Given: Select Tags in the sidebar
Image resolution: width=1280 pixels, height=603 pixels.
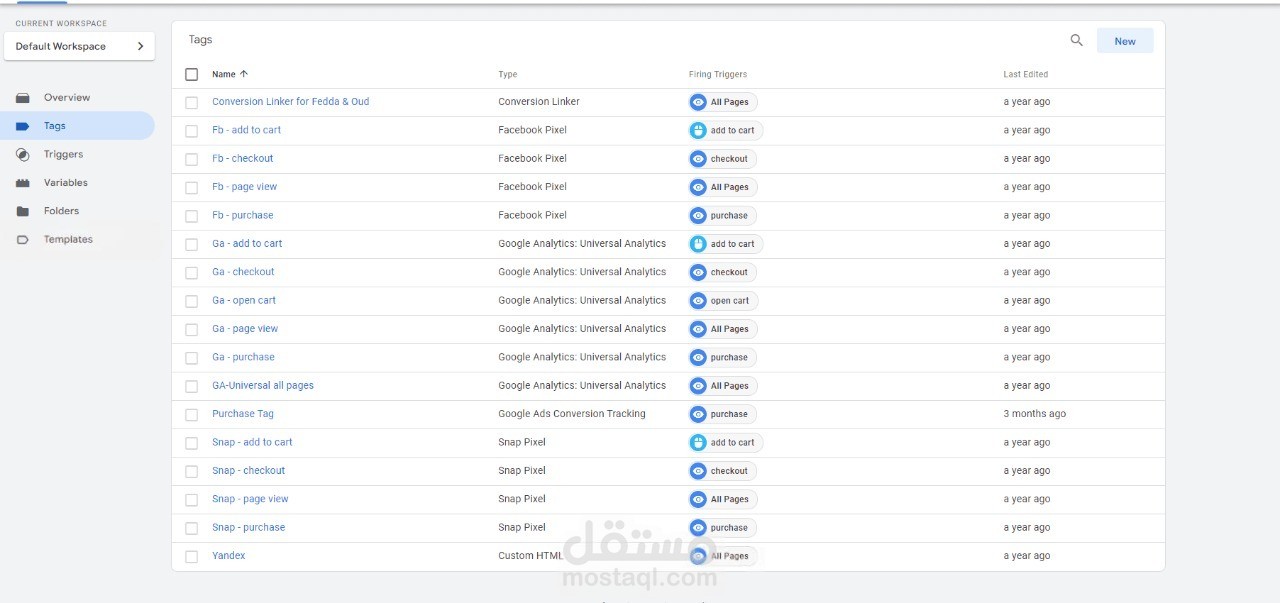Looking at the screenshot, I should click(x=55, y=126).
